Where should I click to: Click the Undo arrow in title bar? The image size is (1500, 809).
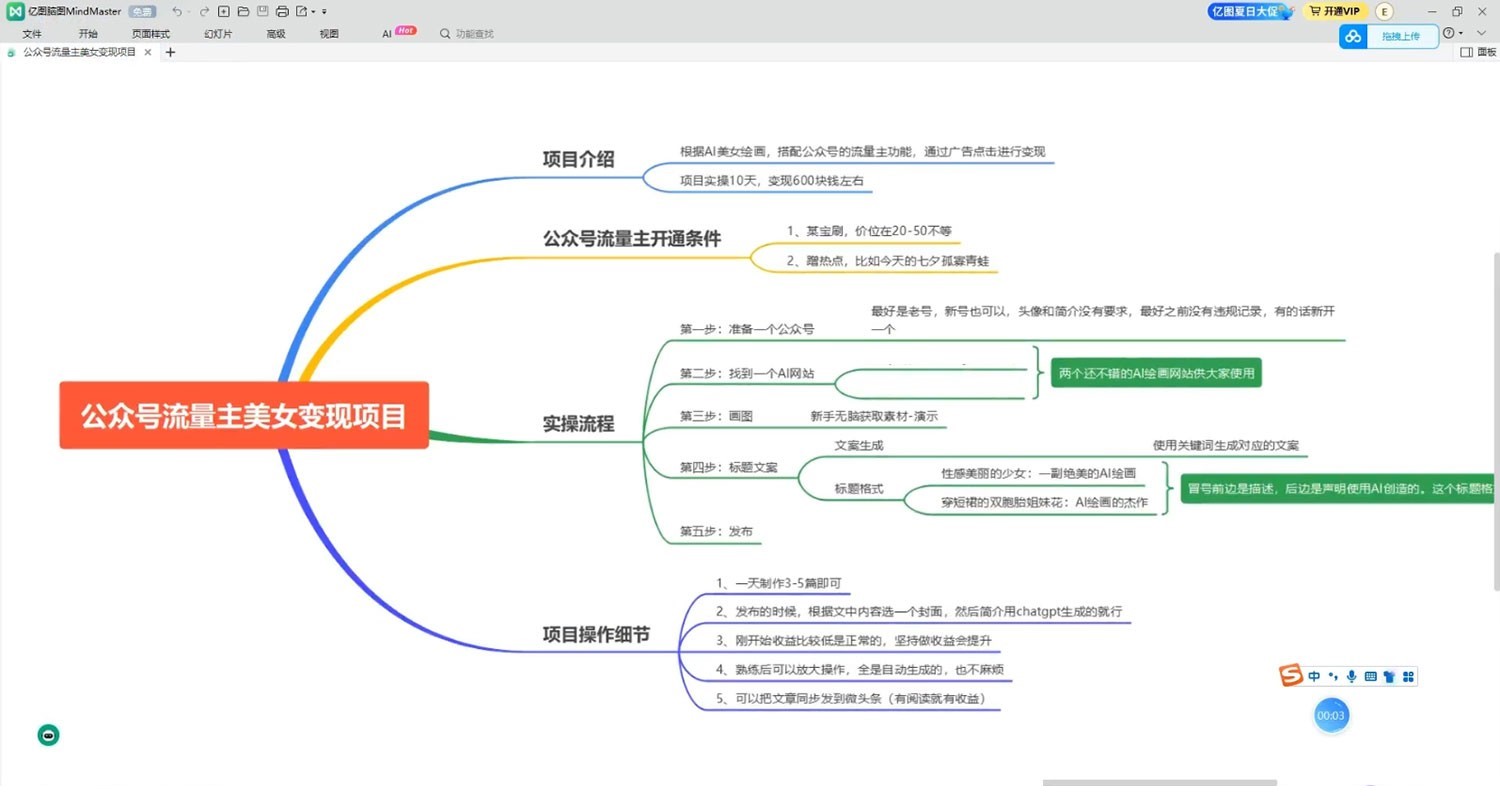[x=177, y=12]
